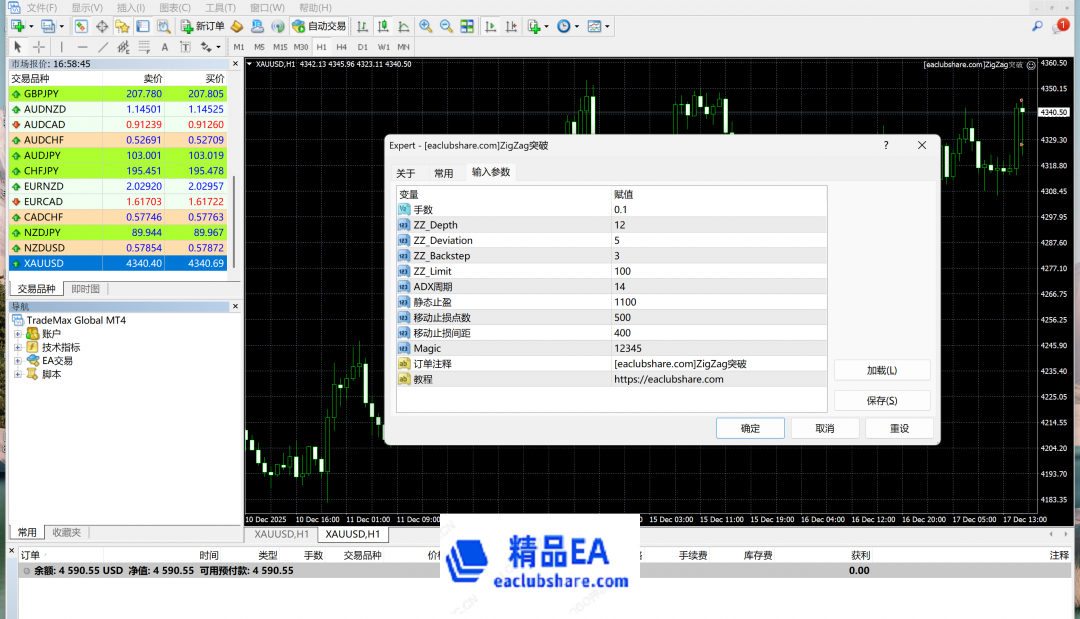Pick the Trendline drawing tool
The height and width of the screenshot is (619, 1080).
pyautogui.click(x=103, y=47)
